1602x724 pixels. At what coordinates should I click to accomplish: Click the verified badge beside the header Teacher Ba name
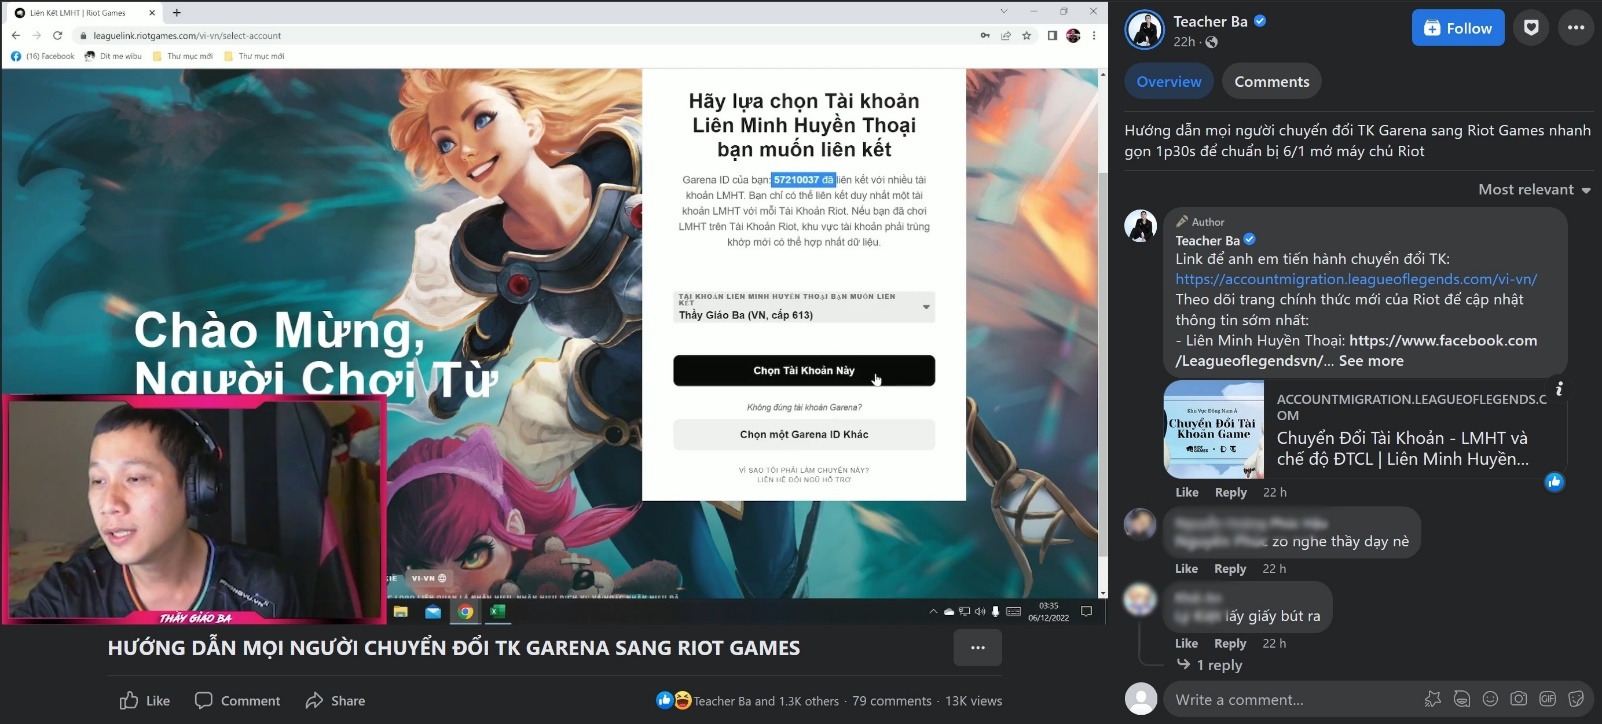[x=1260, y=21]
